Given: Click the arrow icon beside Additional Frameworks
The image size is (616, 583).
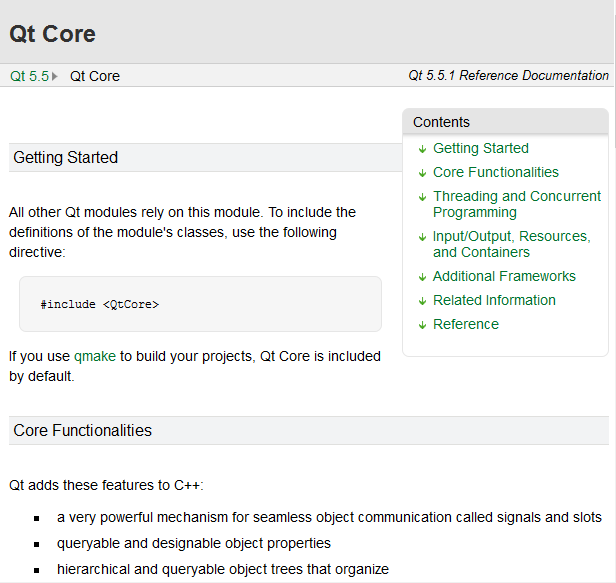Looking at the screenshot, I should point(422,277).
